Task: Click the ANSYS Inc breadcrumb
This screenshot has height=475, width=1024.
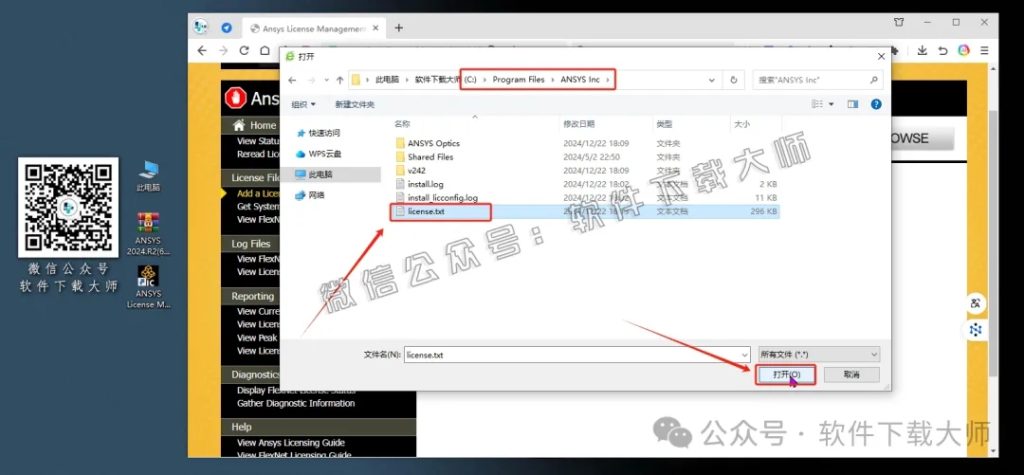Action: click(x=580, y=80)
